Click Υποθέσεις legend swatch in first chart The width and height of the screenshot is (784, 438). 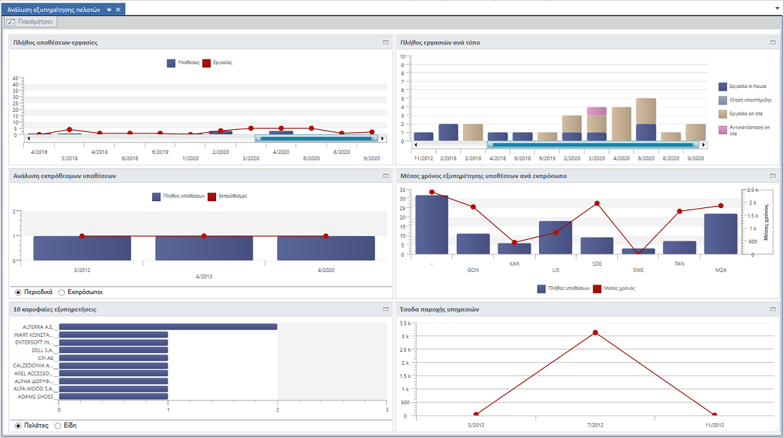(171, 63)
